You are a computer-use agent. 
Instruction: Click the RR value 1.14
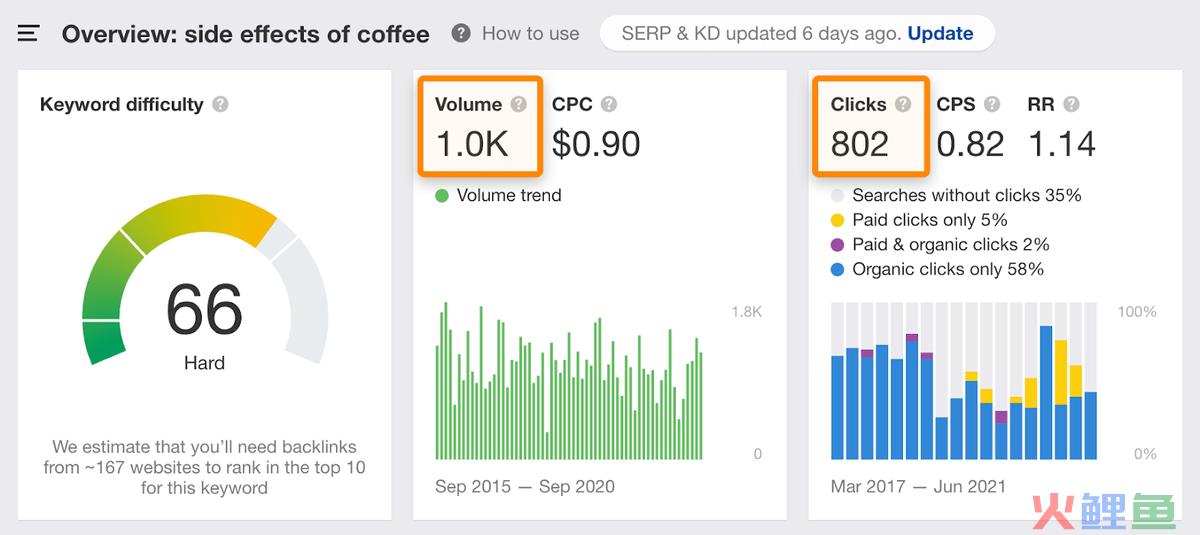[1062, 144]
